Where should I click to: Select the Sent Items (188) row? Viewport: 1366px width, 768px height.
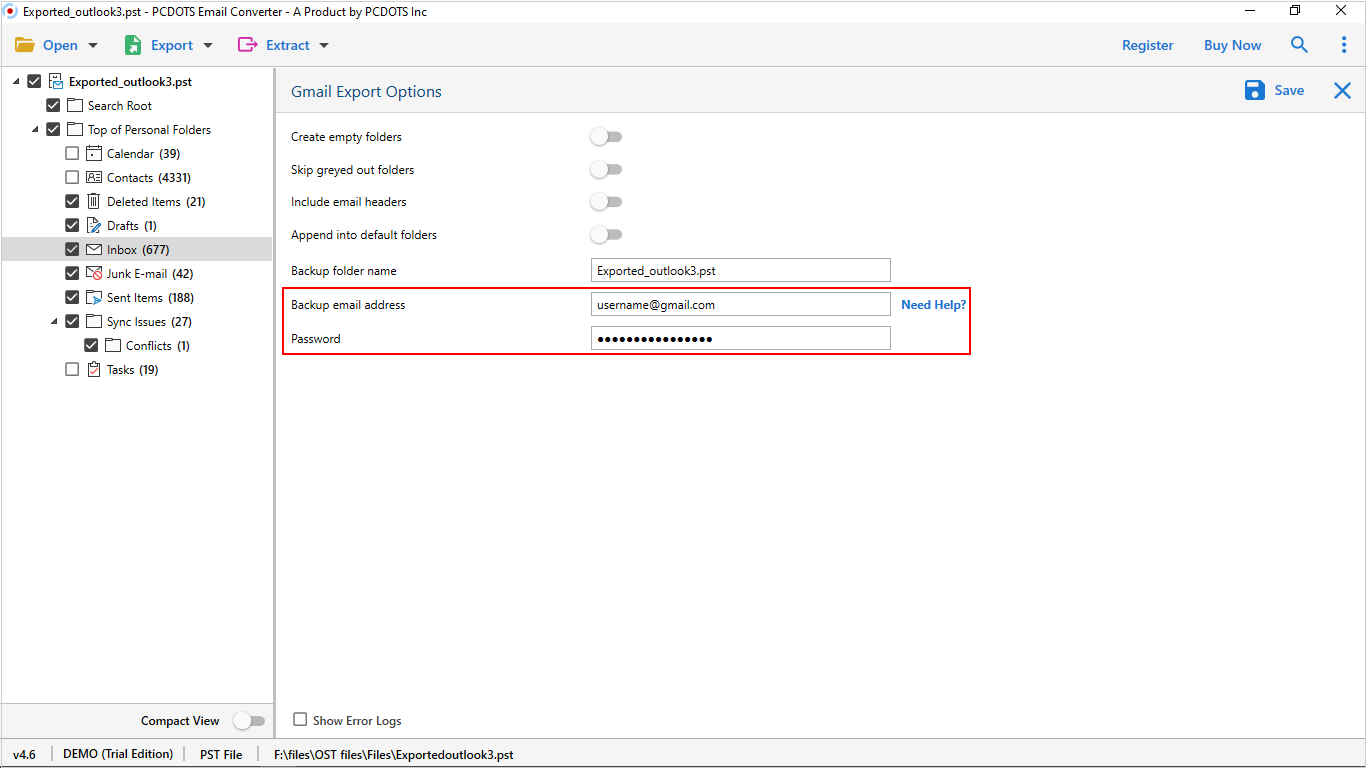(137, 298)
